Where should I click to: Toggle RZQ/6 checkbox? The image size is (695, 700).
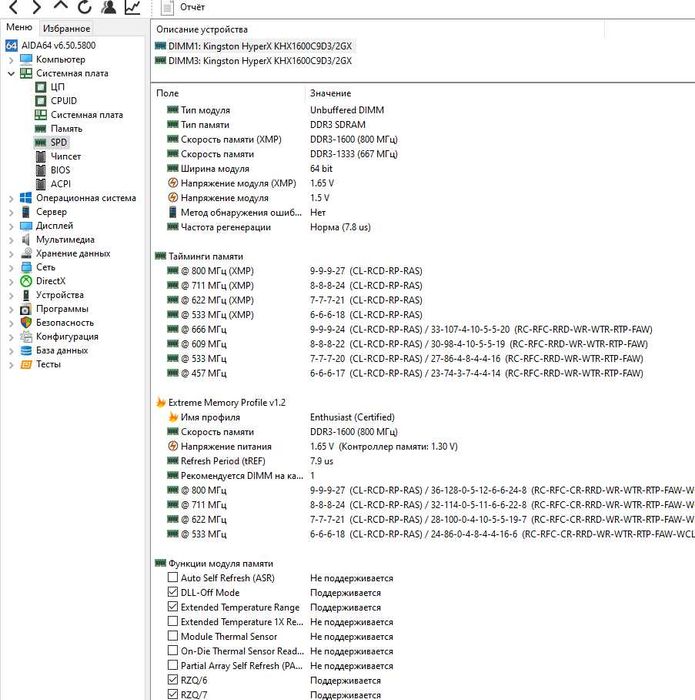click(x=173, y=679)
